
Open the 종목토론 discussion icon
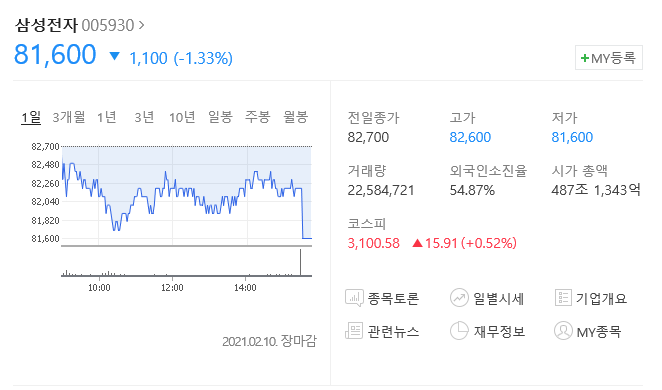tap(354, 298)
